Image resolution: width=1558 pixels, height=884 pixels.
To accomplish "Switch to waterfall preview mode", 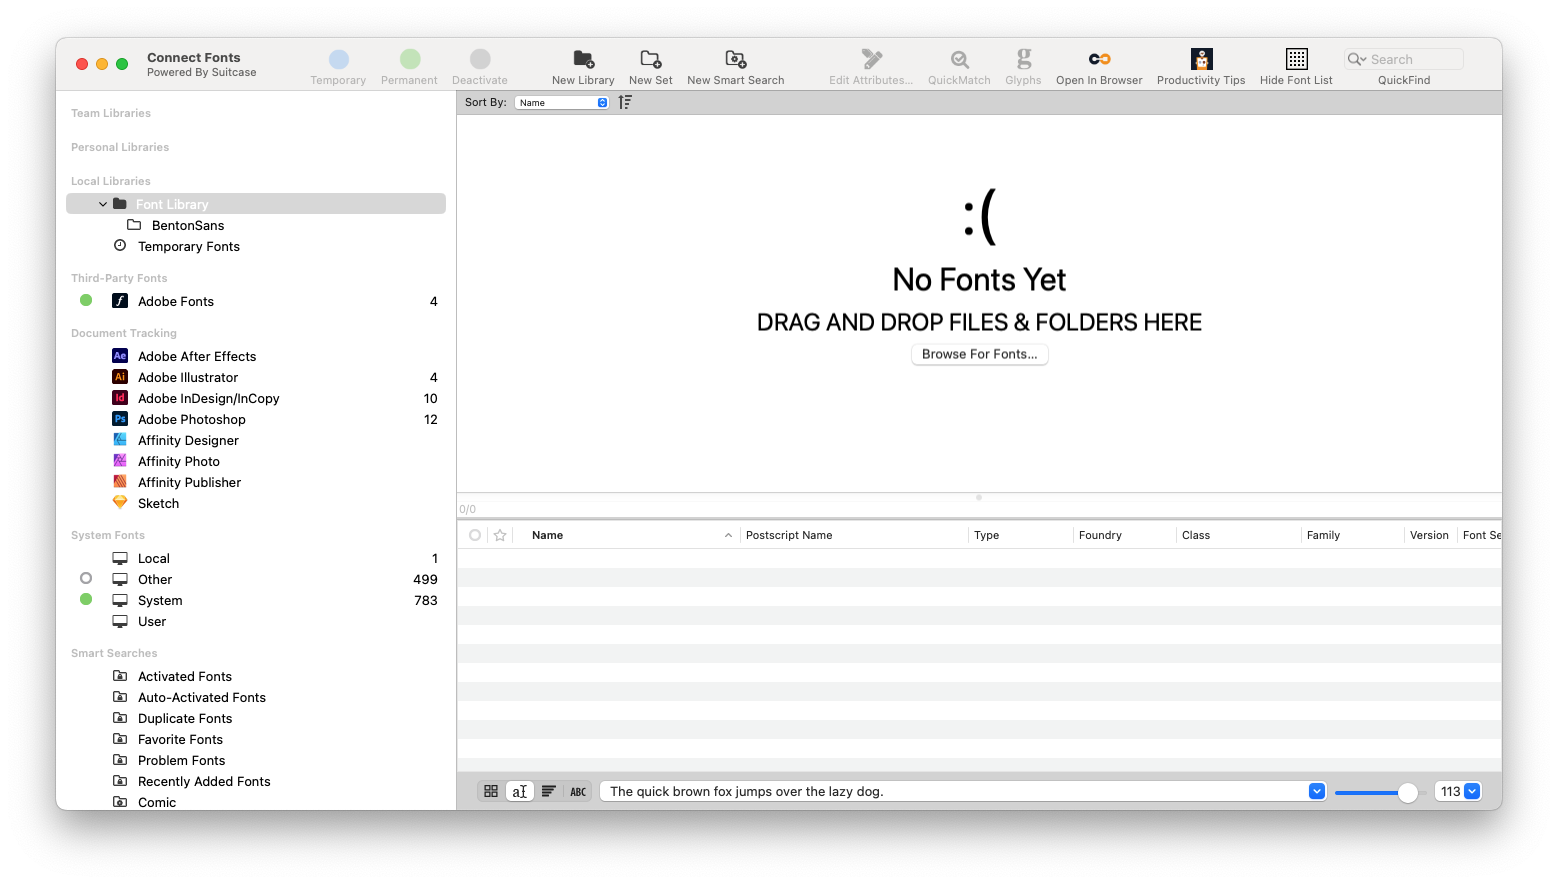I will tap(549, 791).
